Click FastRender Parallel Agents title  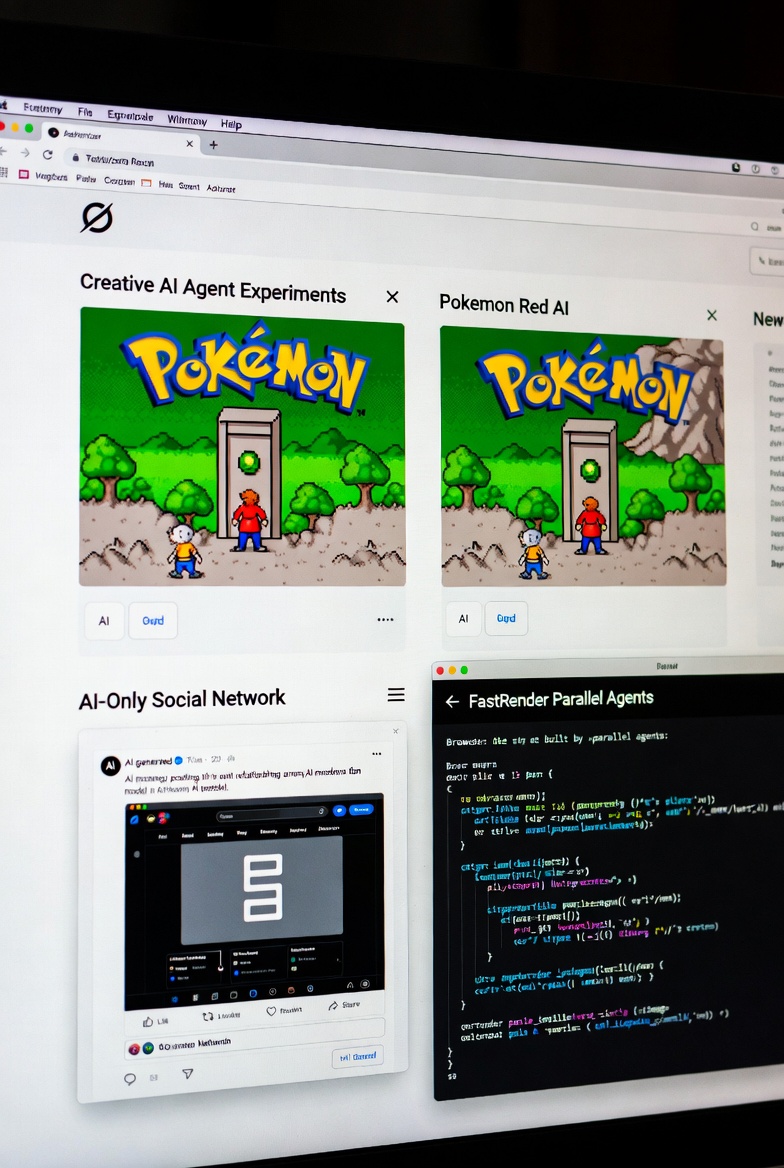click(560, 699)
